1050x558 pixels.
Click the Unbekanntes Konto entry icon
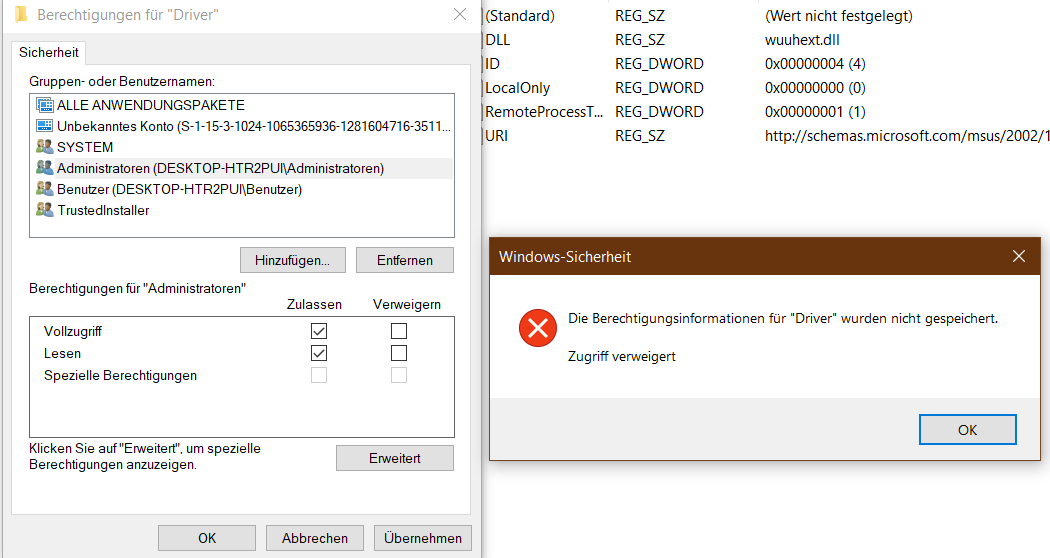[44, 126]
